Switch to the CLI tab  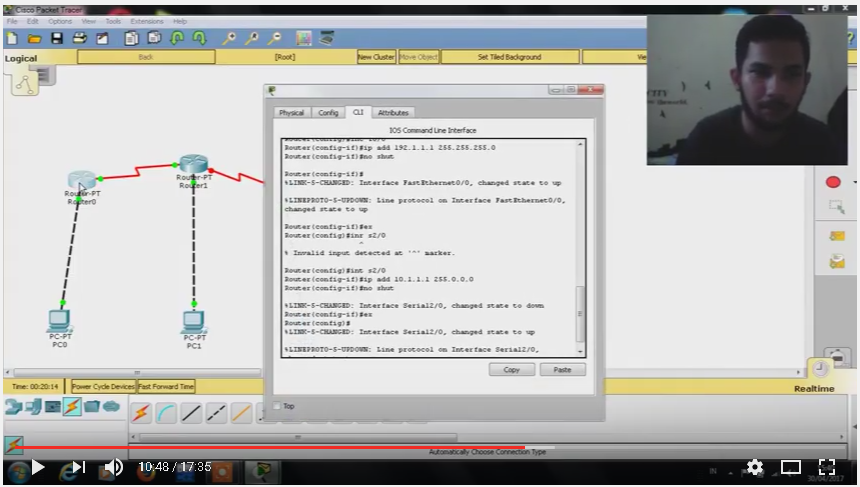tap(358, 112)
